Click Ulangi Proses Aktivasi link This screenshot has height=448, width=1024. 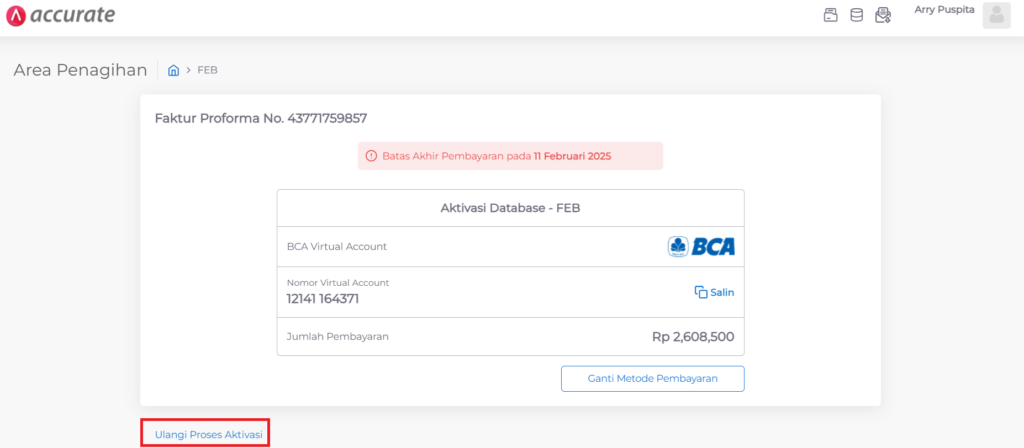coord(208,434)
